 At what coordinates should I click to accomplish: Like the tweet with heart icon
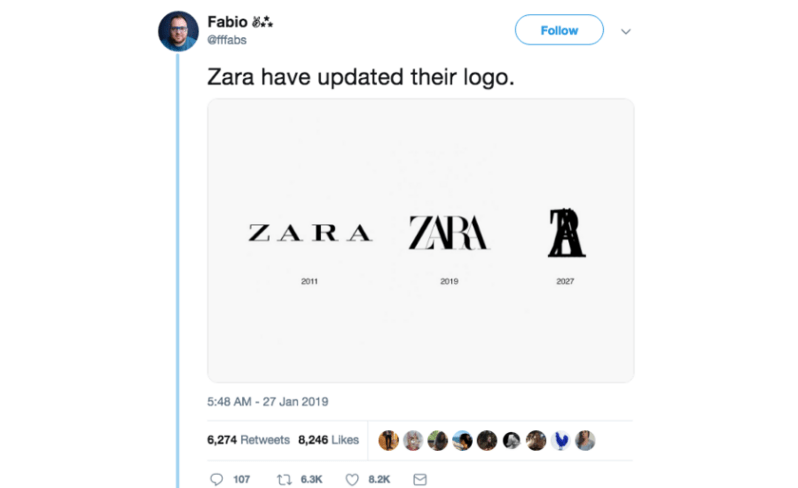(352, 479)
